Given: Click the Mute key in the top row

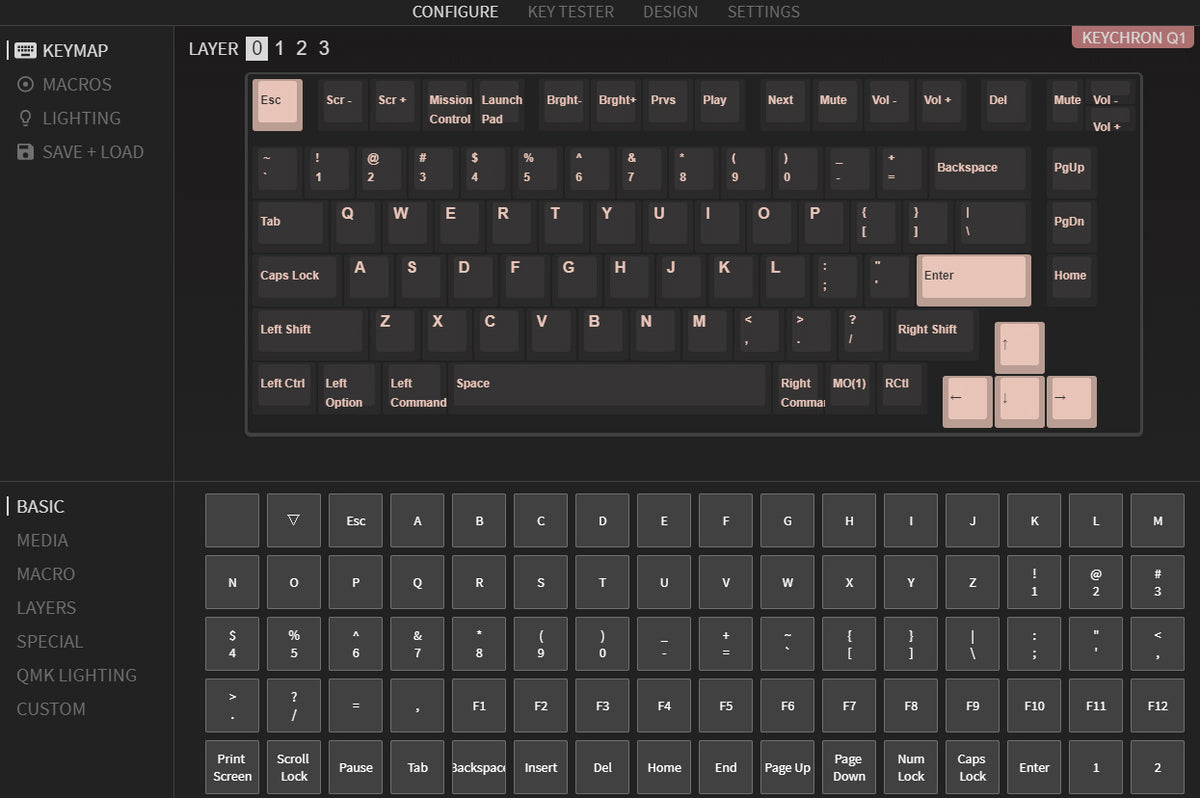Looking at the screenshot, I should [x=836, y=100].
